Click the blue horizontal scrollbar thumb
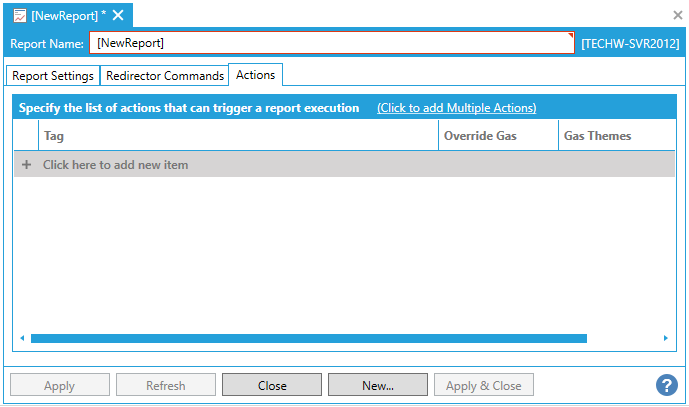 point(309,338)
